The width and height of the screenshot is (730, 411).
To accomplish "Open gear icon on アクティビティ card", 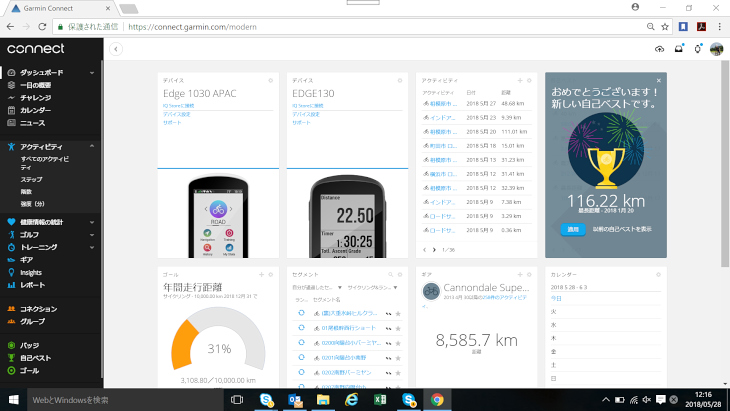I will pos(529,81).
